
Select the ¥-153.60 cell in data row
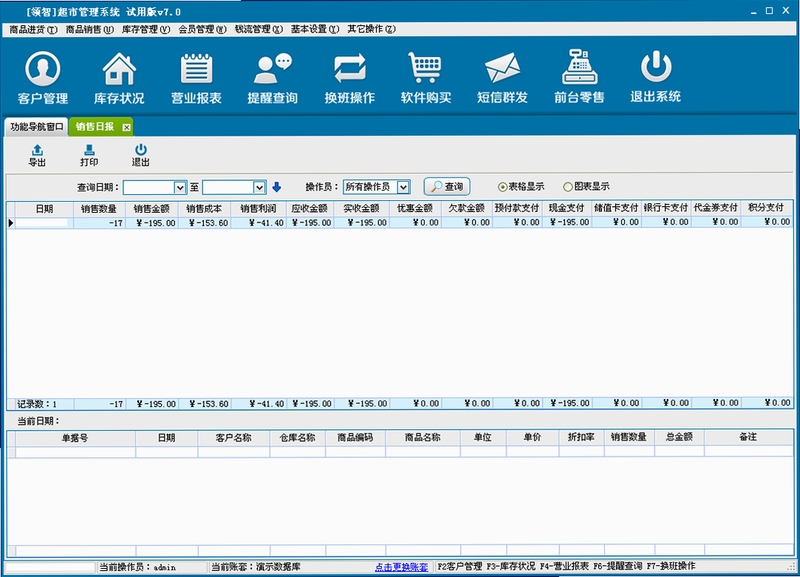pos(204,223)
